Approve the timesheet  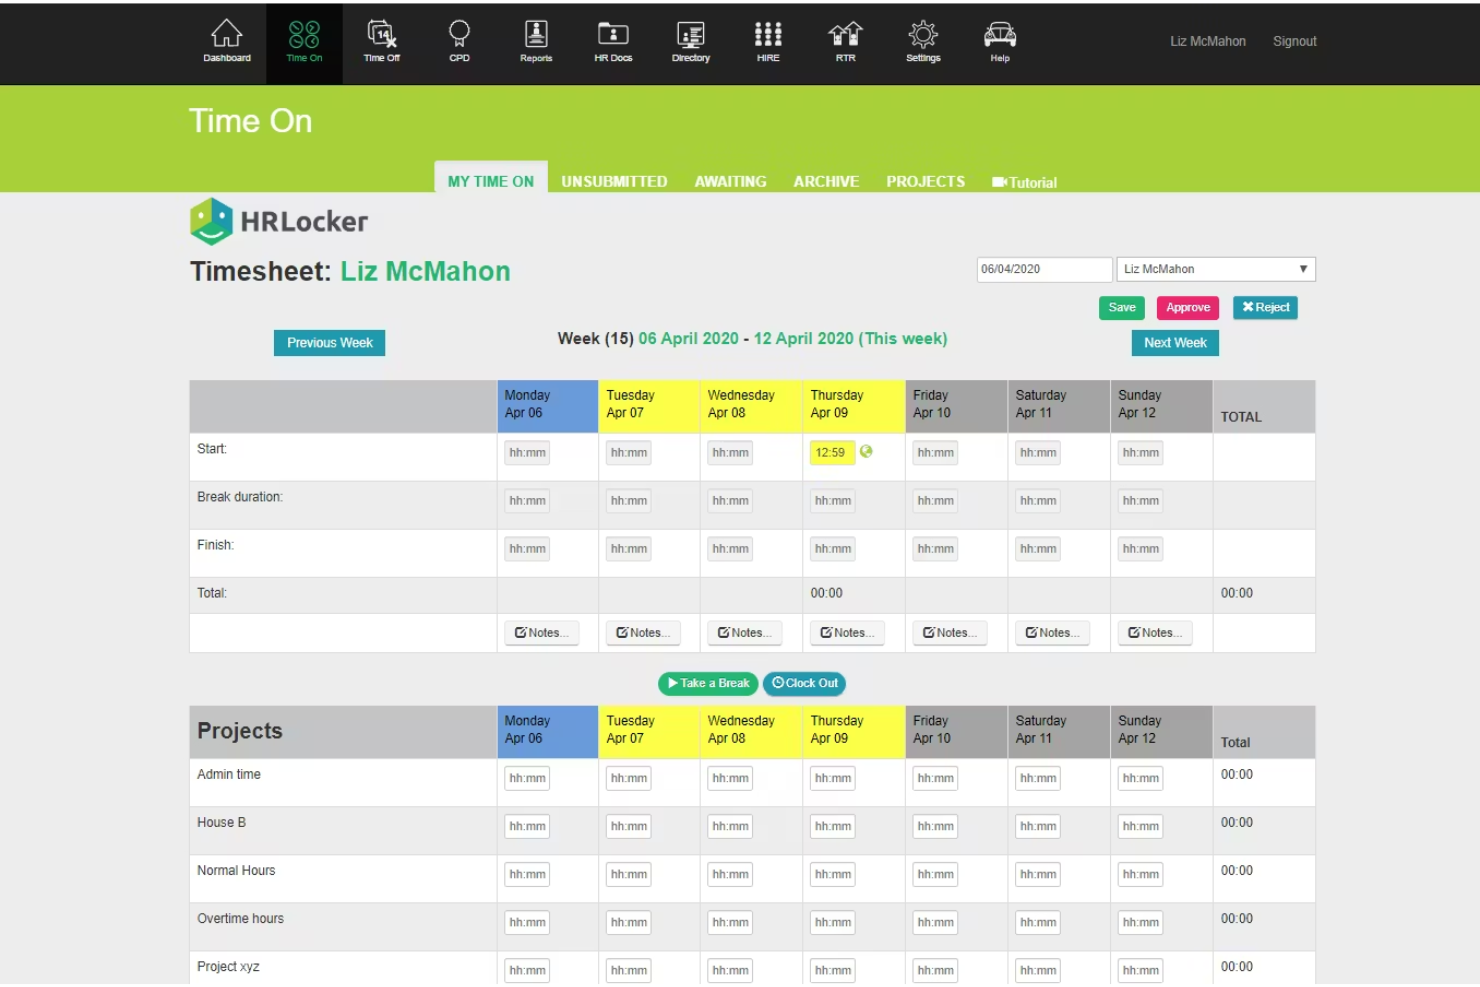(1187, 307)
